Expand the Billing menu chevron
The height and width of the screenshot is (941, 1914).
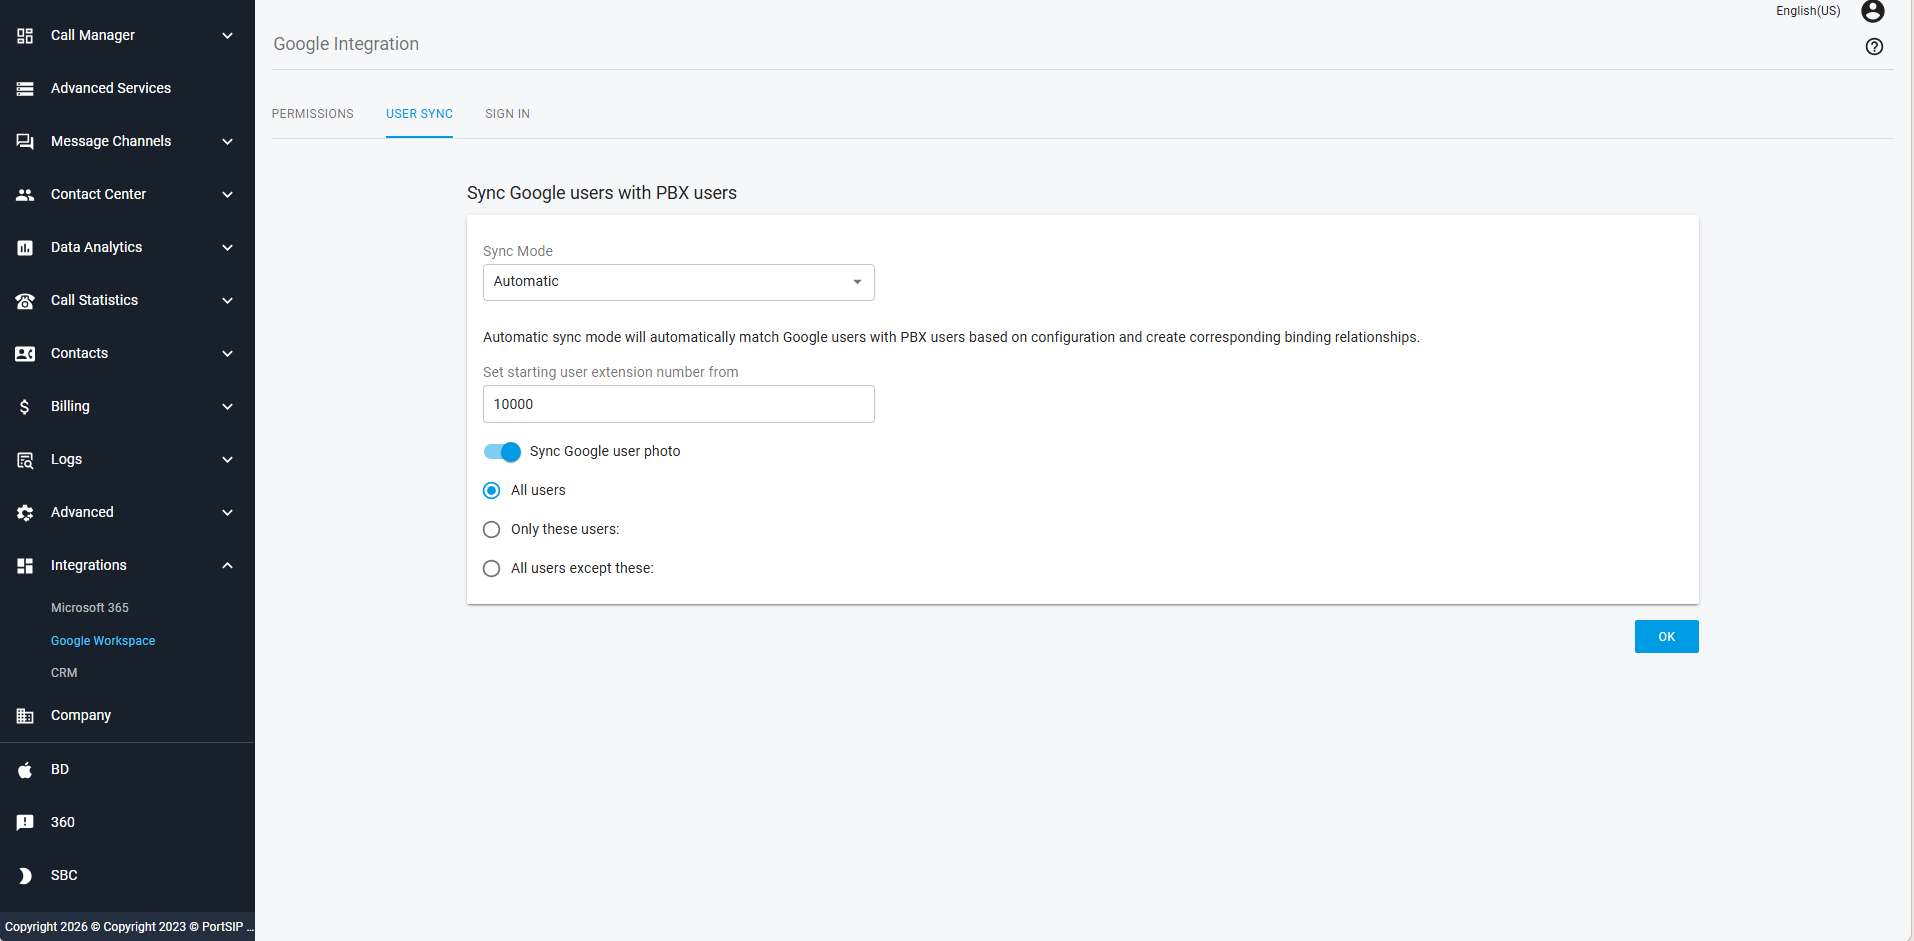point(227,407)
